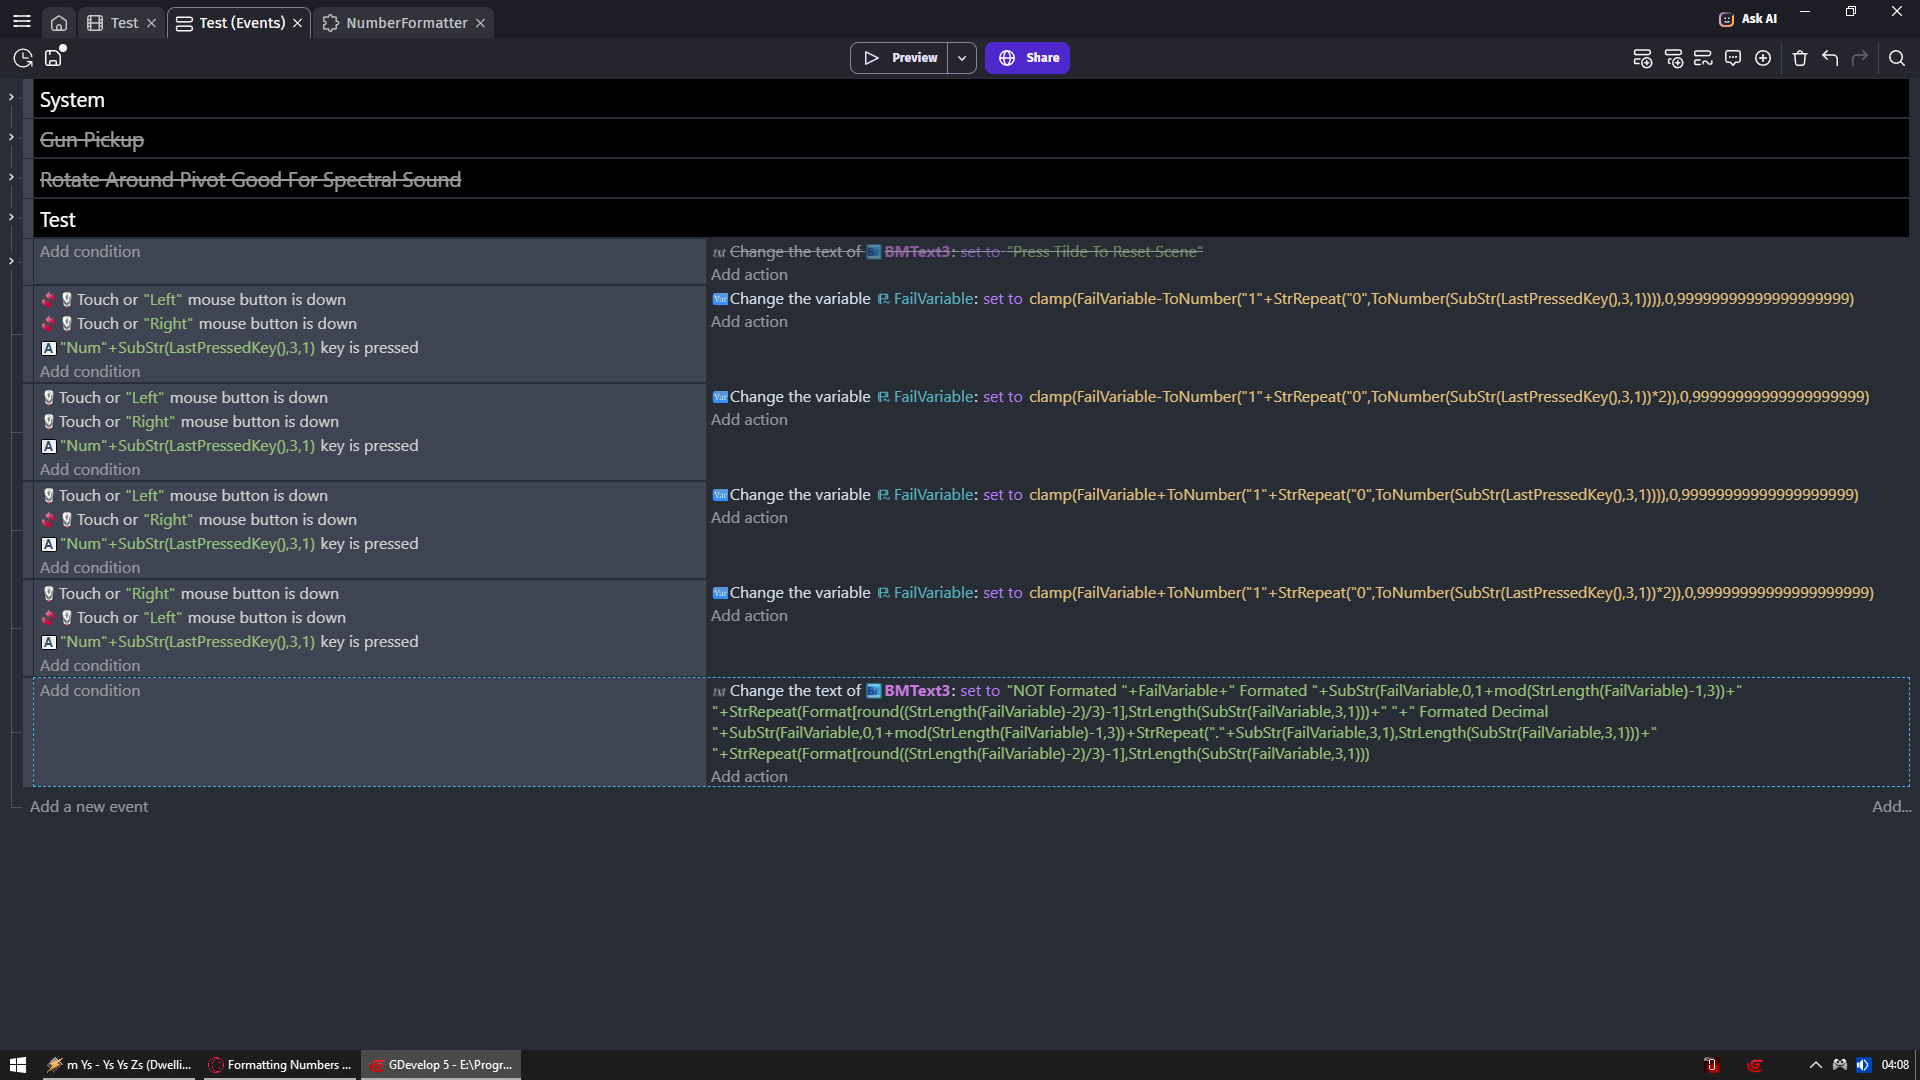Click the Add a sub-event toolbar icon
This screenshot has height=1080, width=1920.
tap(1673, 58)
